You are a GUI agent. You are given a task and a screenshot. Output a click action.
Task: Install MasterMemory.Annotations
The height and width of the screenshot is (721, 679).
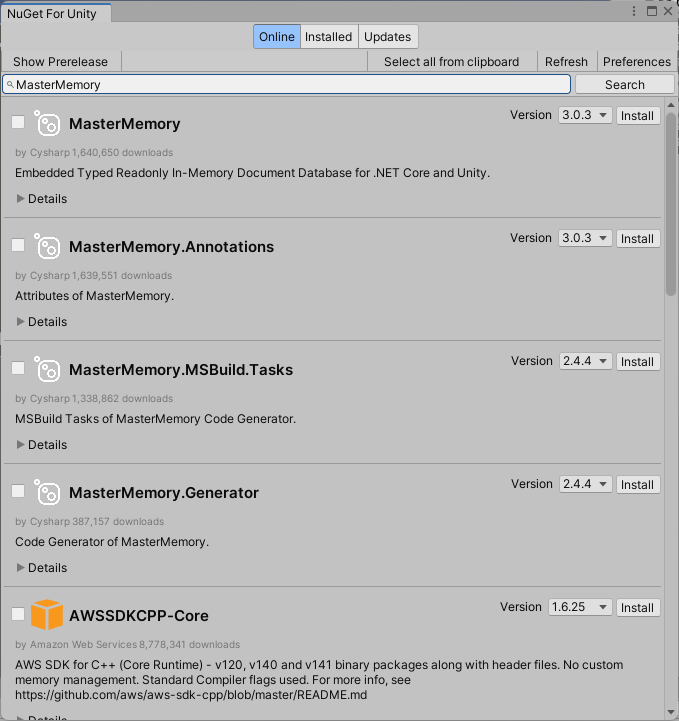tap(638, 239)
